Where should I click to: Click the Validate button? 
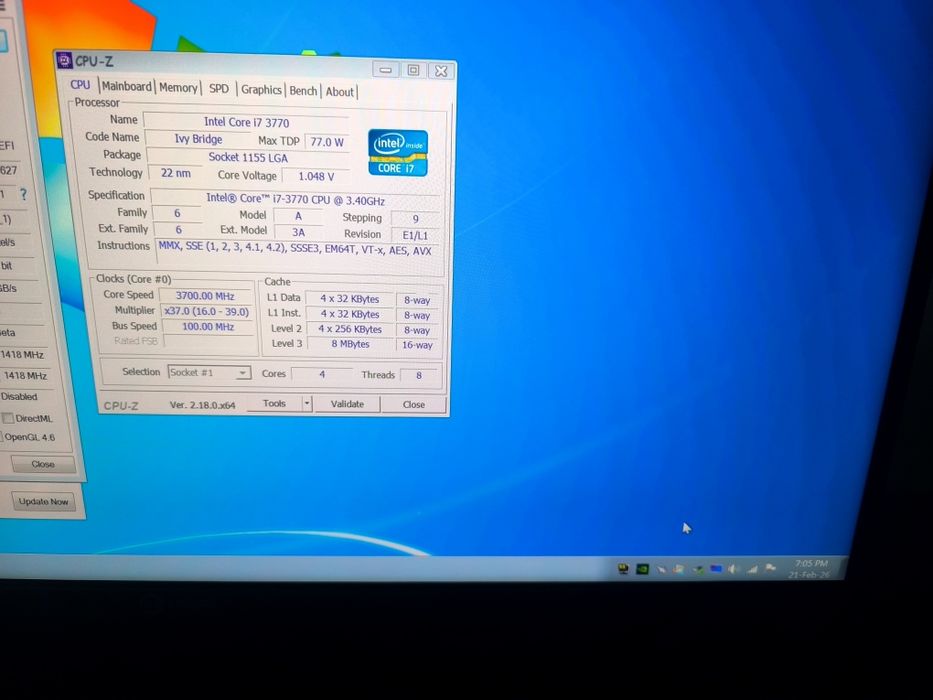tap(347, 404)
